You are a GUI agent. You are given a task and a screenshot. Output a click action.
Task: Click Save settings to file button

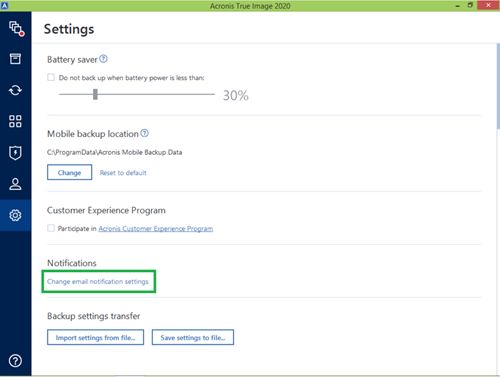pyautogui.click(x=193, y=337)
